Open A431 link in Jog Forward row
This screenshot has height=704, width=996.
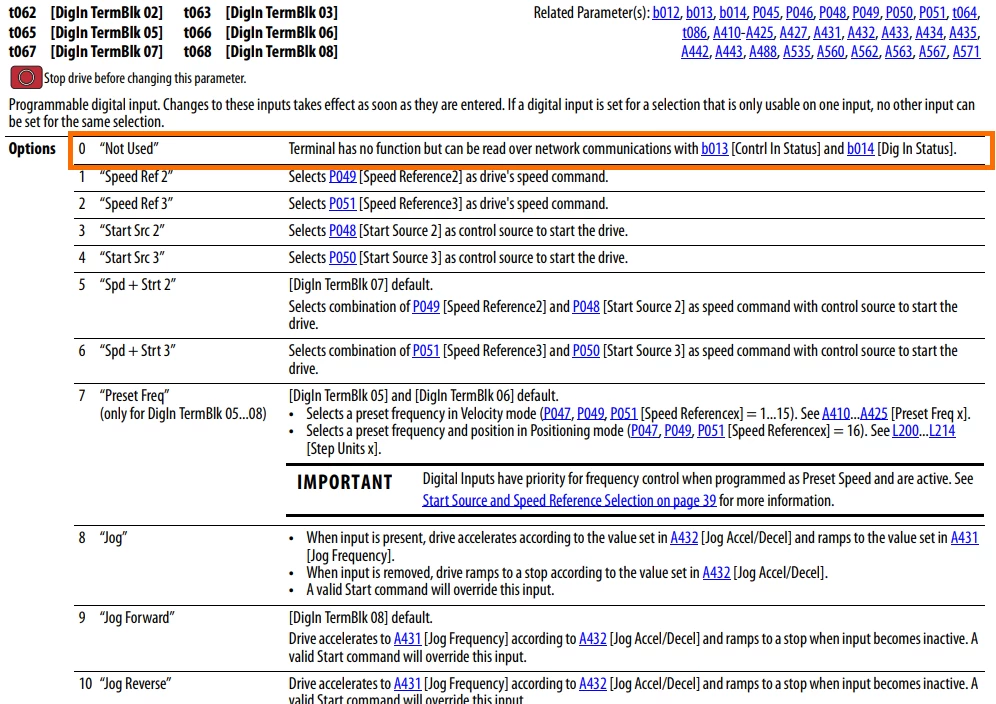click(408, 639)
